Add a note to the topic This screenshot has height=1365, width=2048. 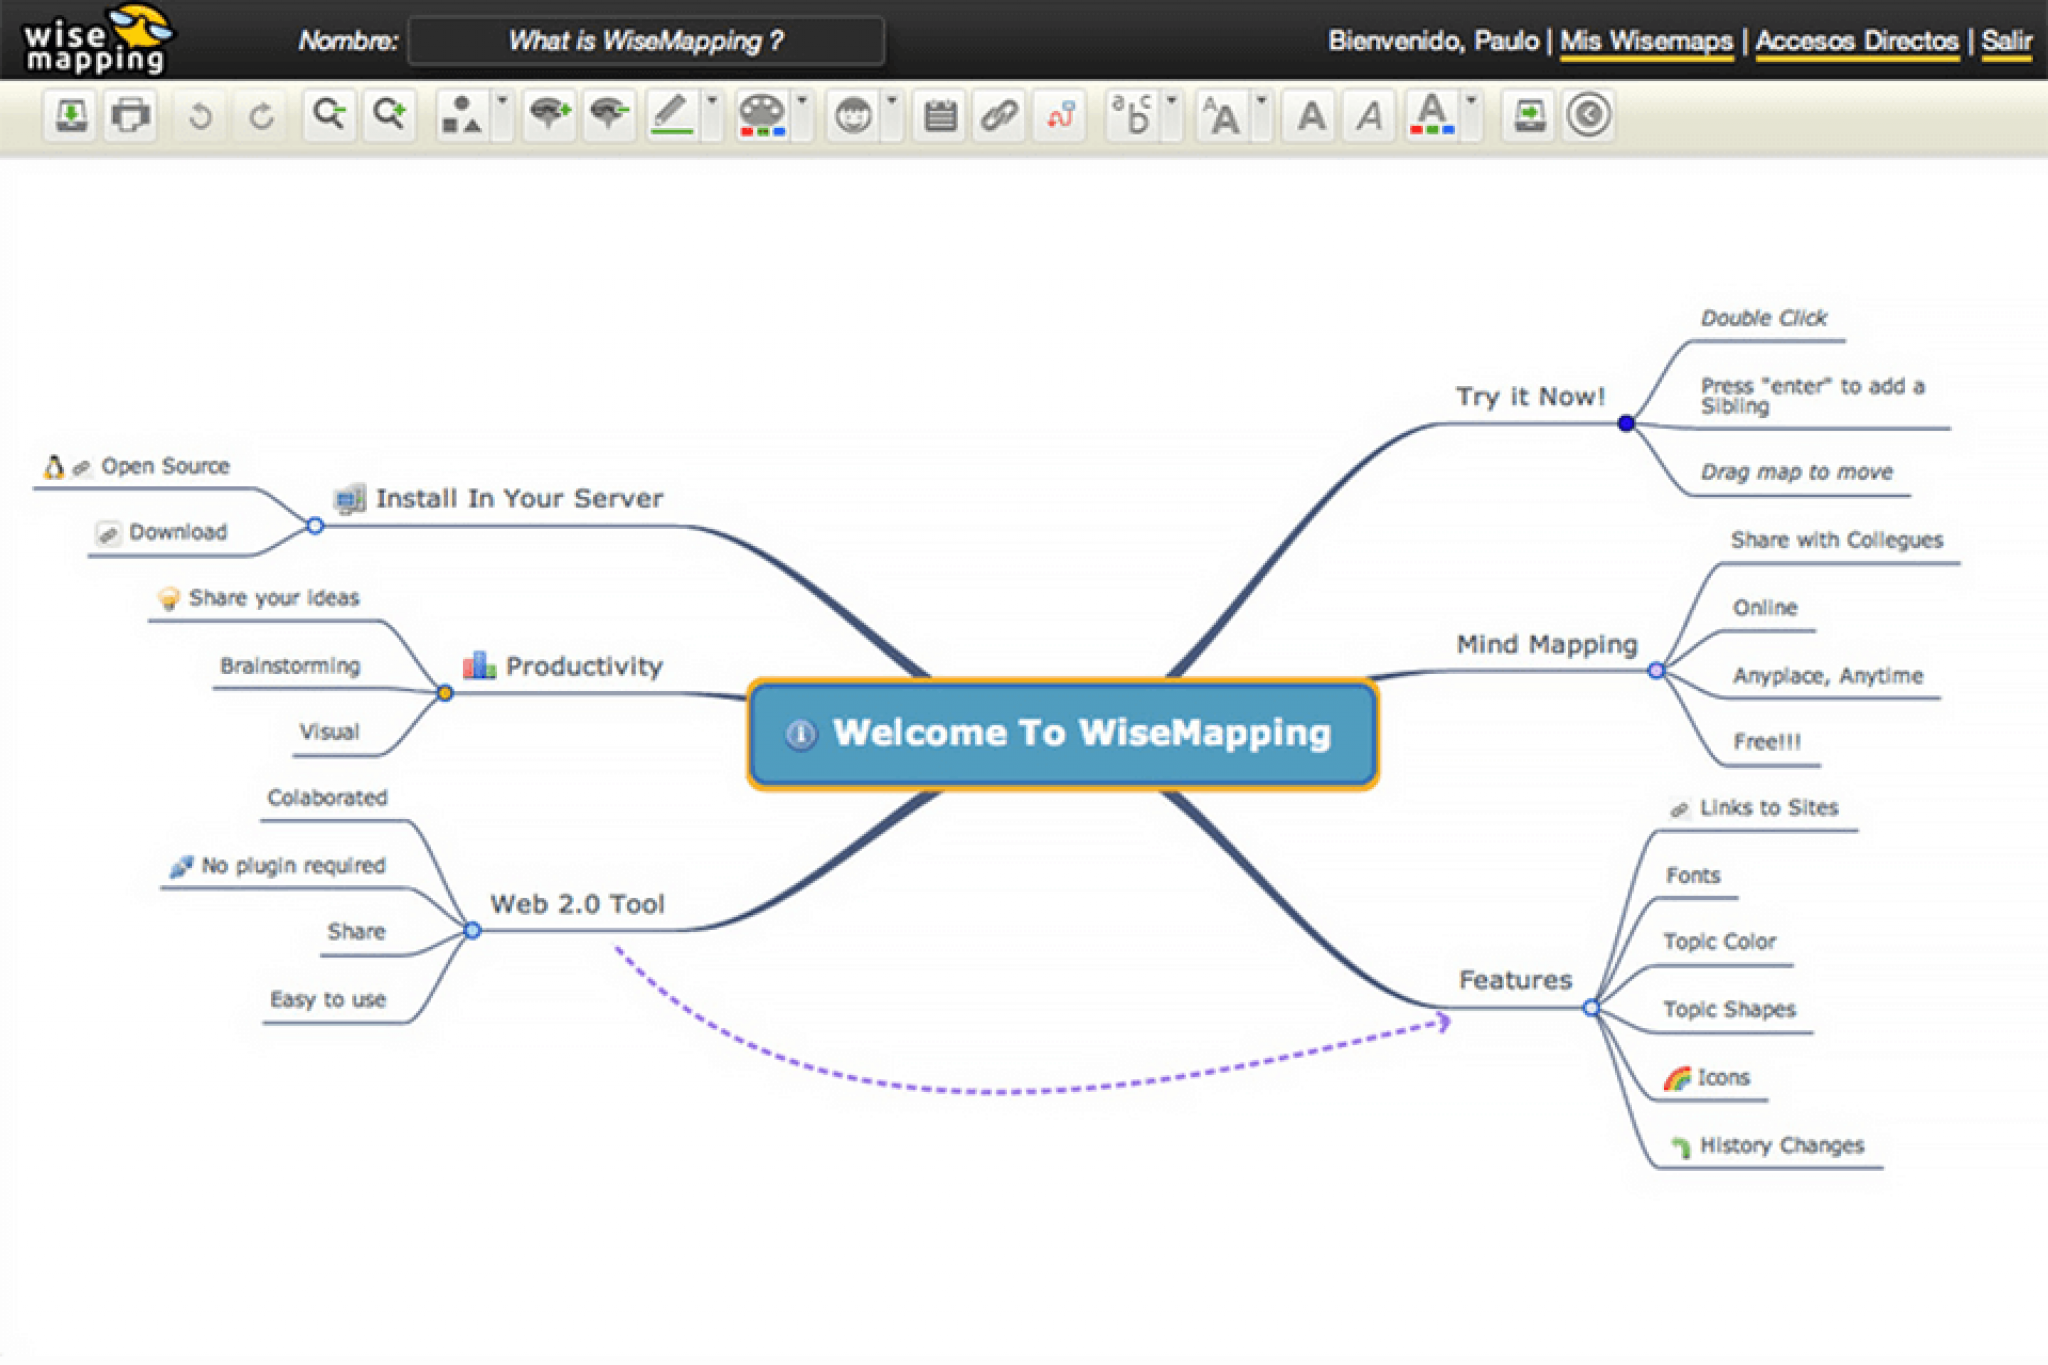tap(940, 115)
